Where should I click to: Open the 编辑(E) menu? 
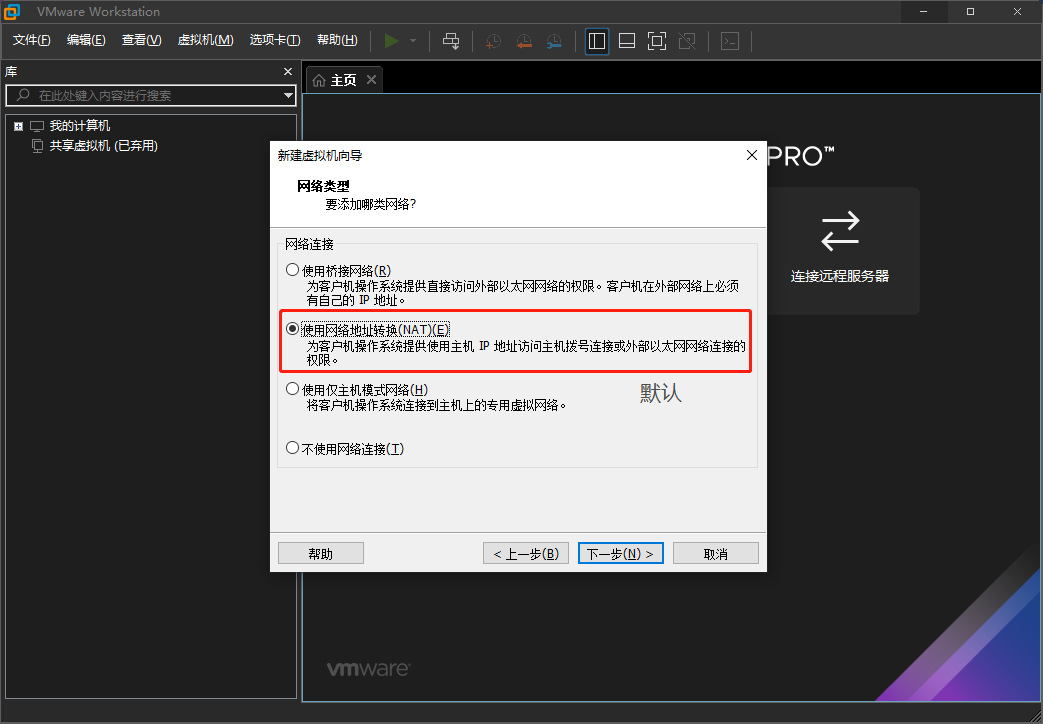[x=86, y=41]
